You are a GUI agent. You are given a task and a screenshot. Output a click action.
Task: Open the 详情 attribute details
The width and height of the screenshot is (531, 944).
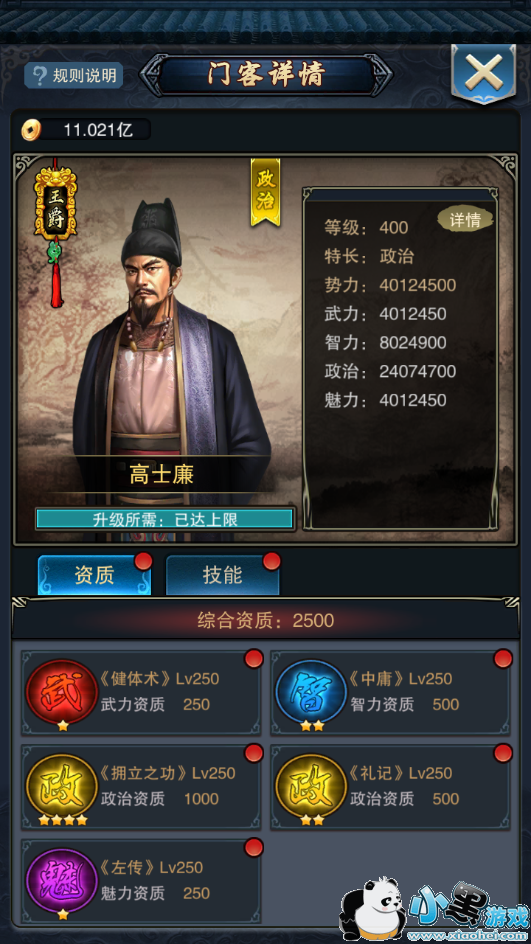[465, 220]
